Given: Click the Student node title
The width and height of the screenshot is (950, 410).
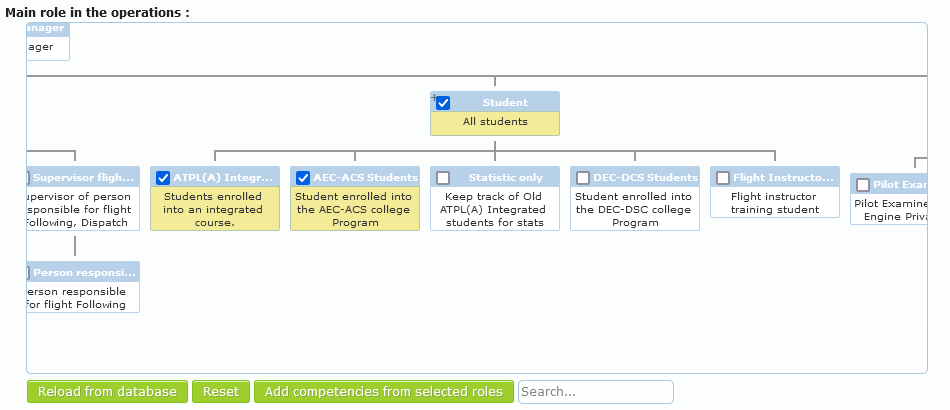Looking at the screenshot, I should [505, 102].
